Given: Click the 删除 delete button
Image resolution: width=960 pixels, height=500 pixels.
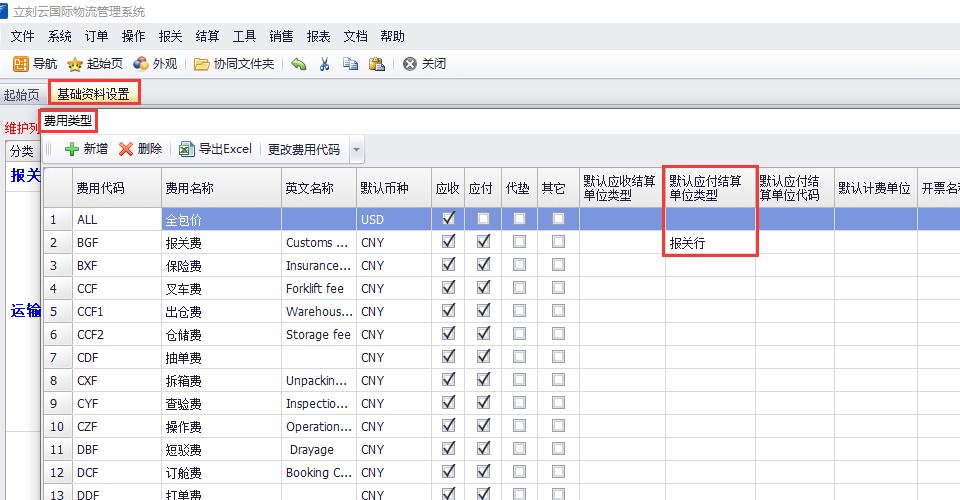Looking at the screenshot, I should click(140, 149).
